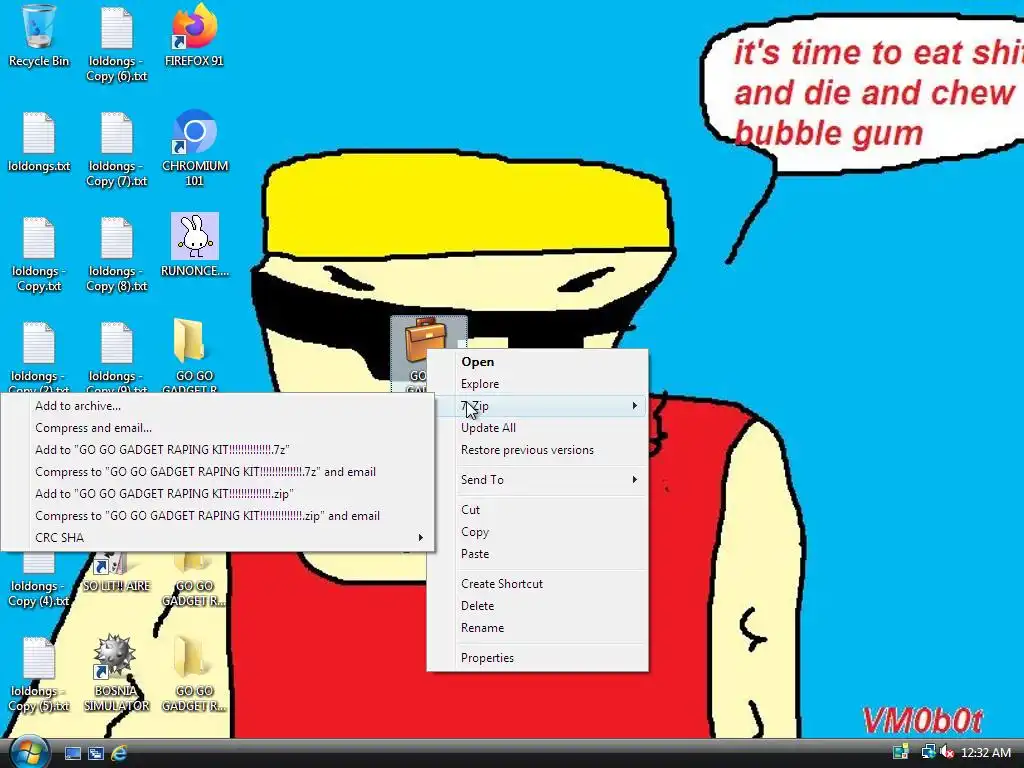
Task: Expand the Send To submenu arrow
Action: pyautogui.click(x=634, y=479)
